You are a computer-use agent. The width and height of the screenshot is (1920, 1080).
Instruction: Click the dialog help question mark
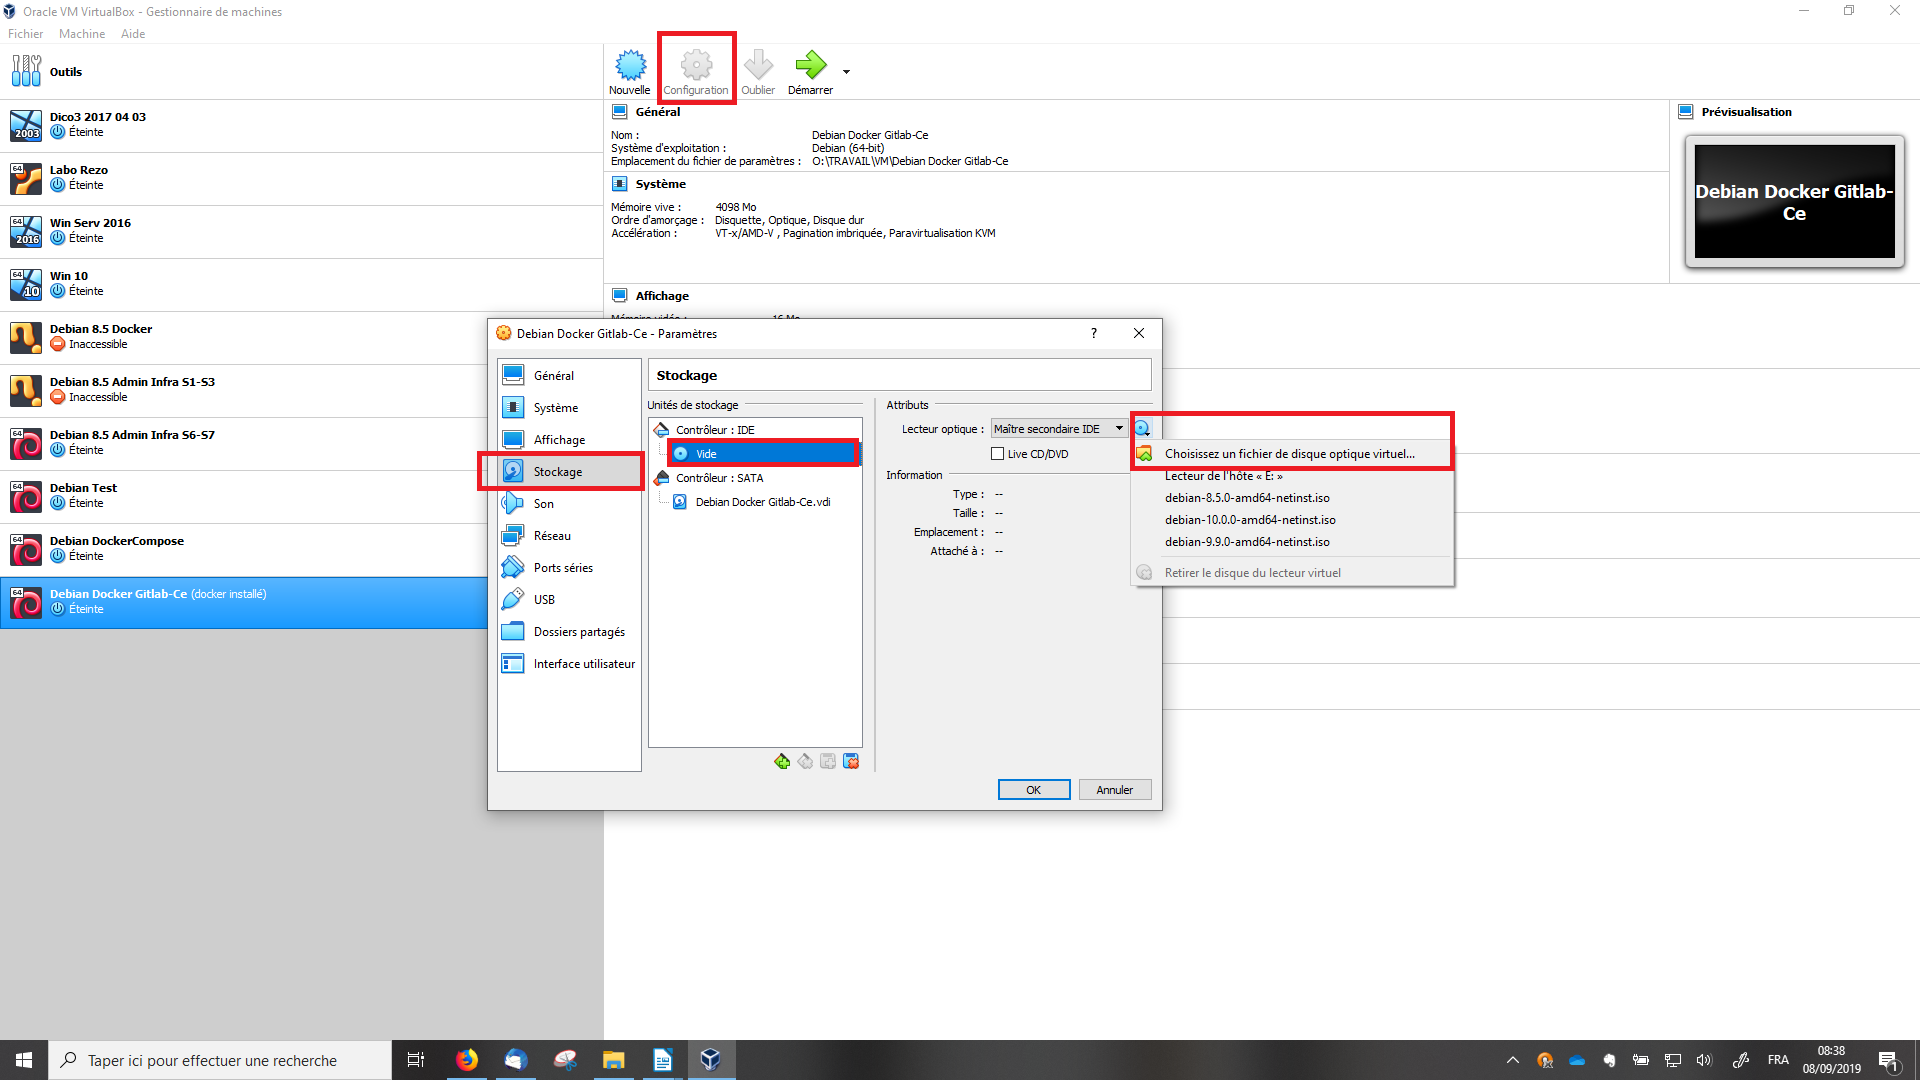pyautogui.click(x=1093, y=333)
